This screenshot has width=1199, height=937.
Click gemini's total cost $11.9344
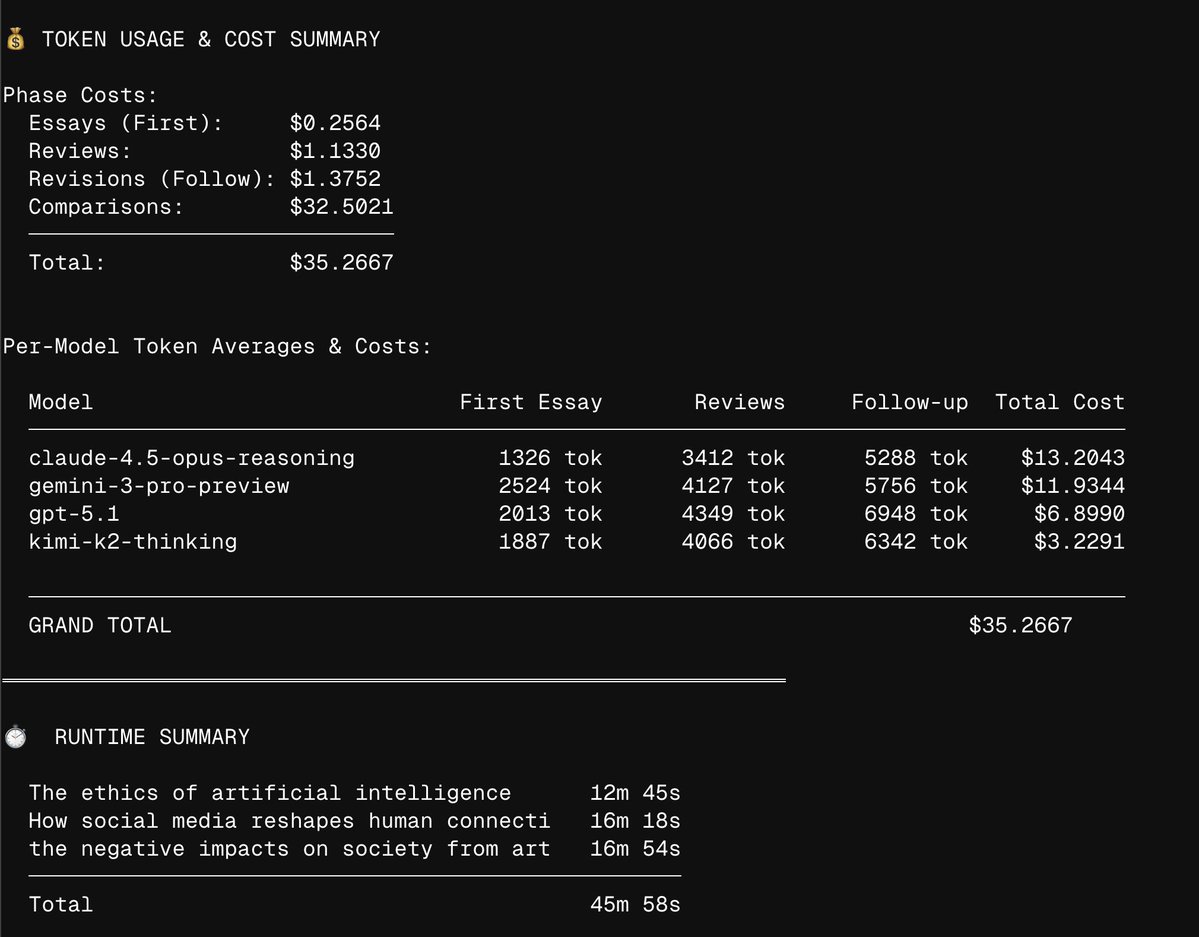1072,486
